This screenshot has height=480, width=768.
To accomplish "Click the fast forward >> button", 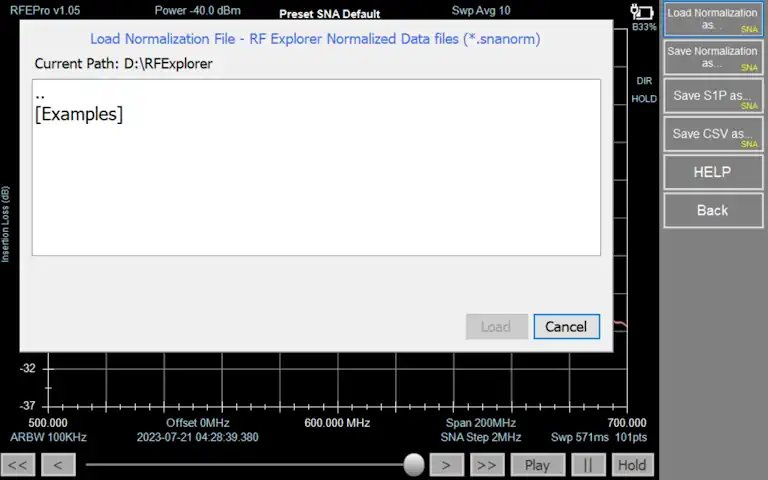I will pyautogui.click(x=487, y=465).
